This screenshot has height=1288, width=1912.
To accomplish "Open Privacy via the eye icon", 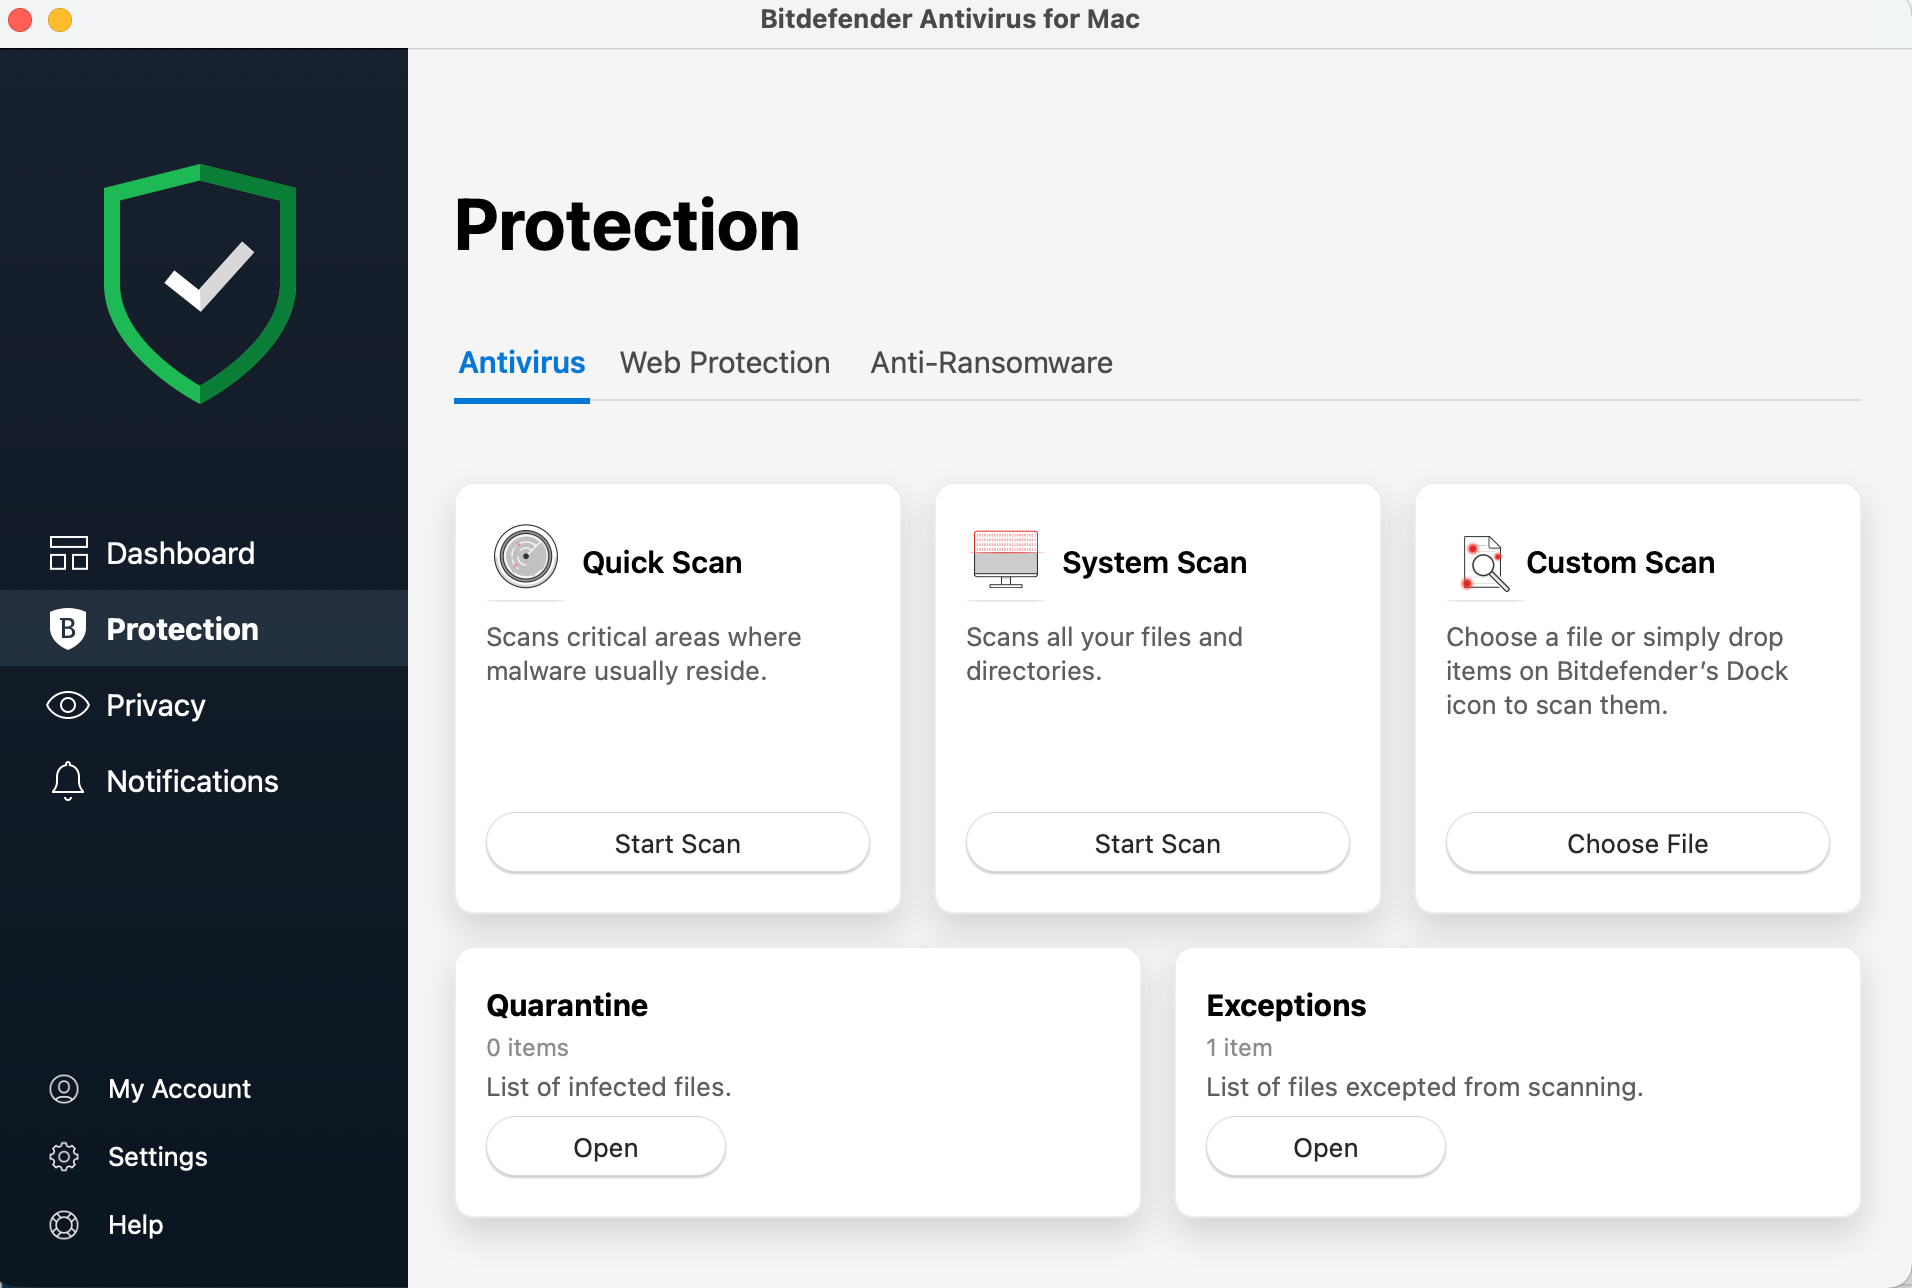I will pyautogui.click(x=67, y=704).
